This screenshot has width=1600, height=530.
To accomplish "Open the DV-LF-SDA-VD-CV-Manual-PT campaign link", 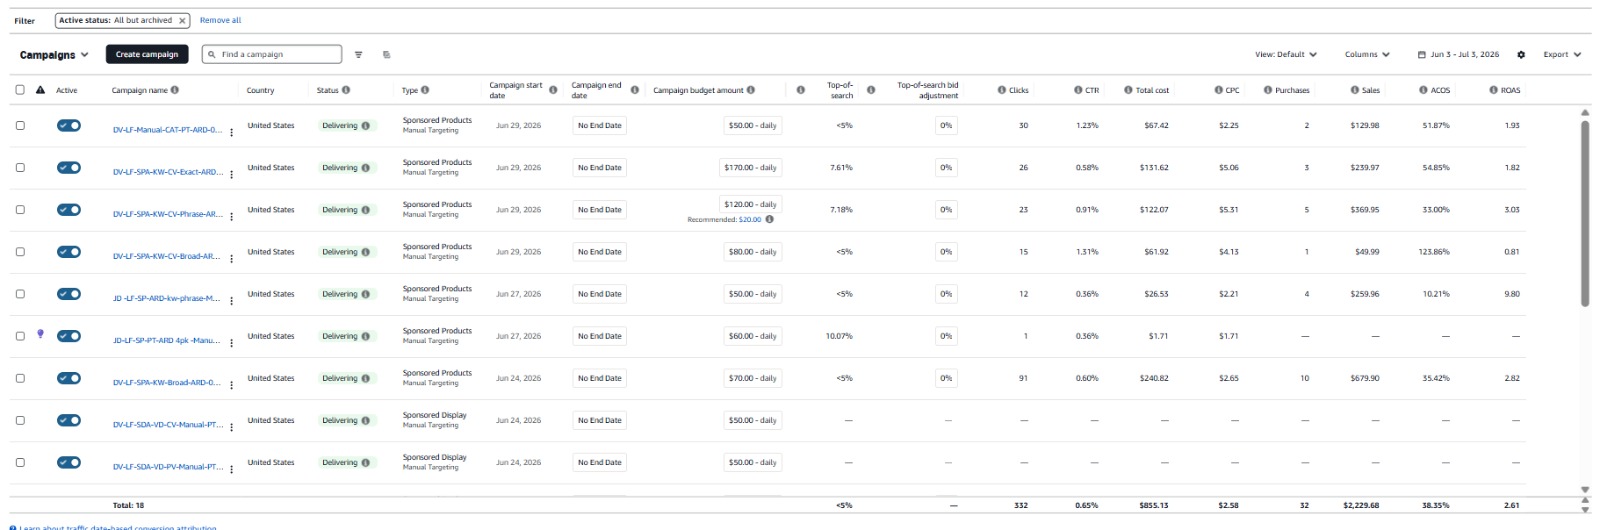I will tap(167, 424).
